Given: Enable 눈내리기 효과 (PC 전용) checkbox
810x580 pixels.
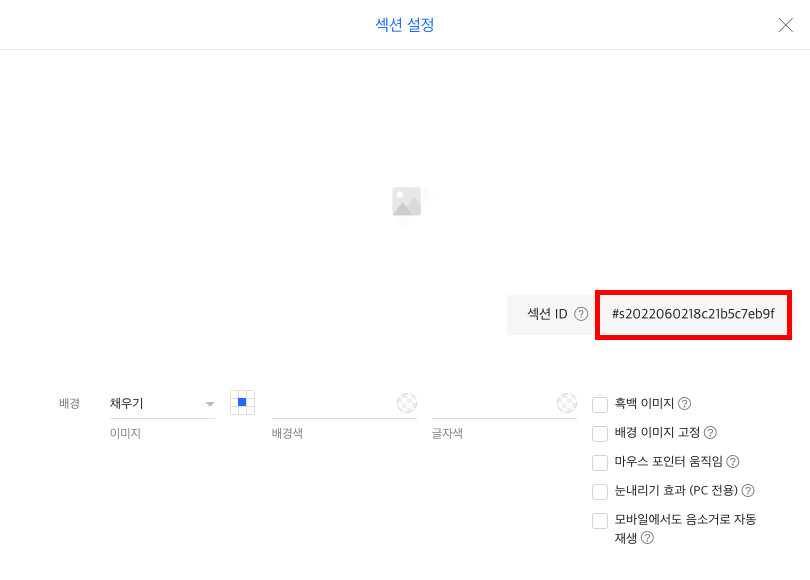Looking at the screenshot, I should (600, 491).
